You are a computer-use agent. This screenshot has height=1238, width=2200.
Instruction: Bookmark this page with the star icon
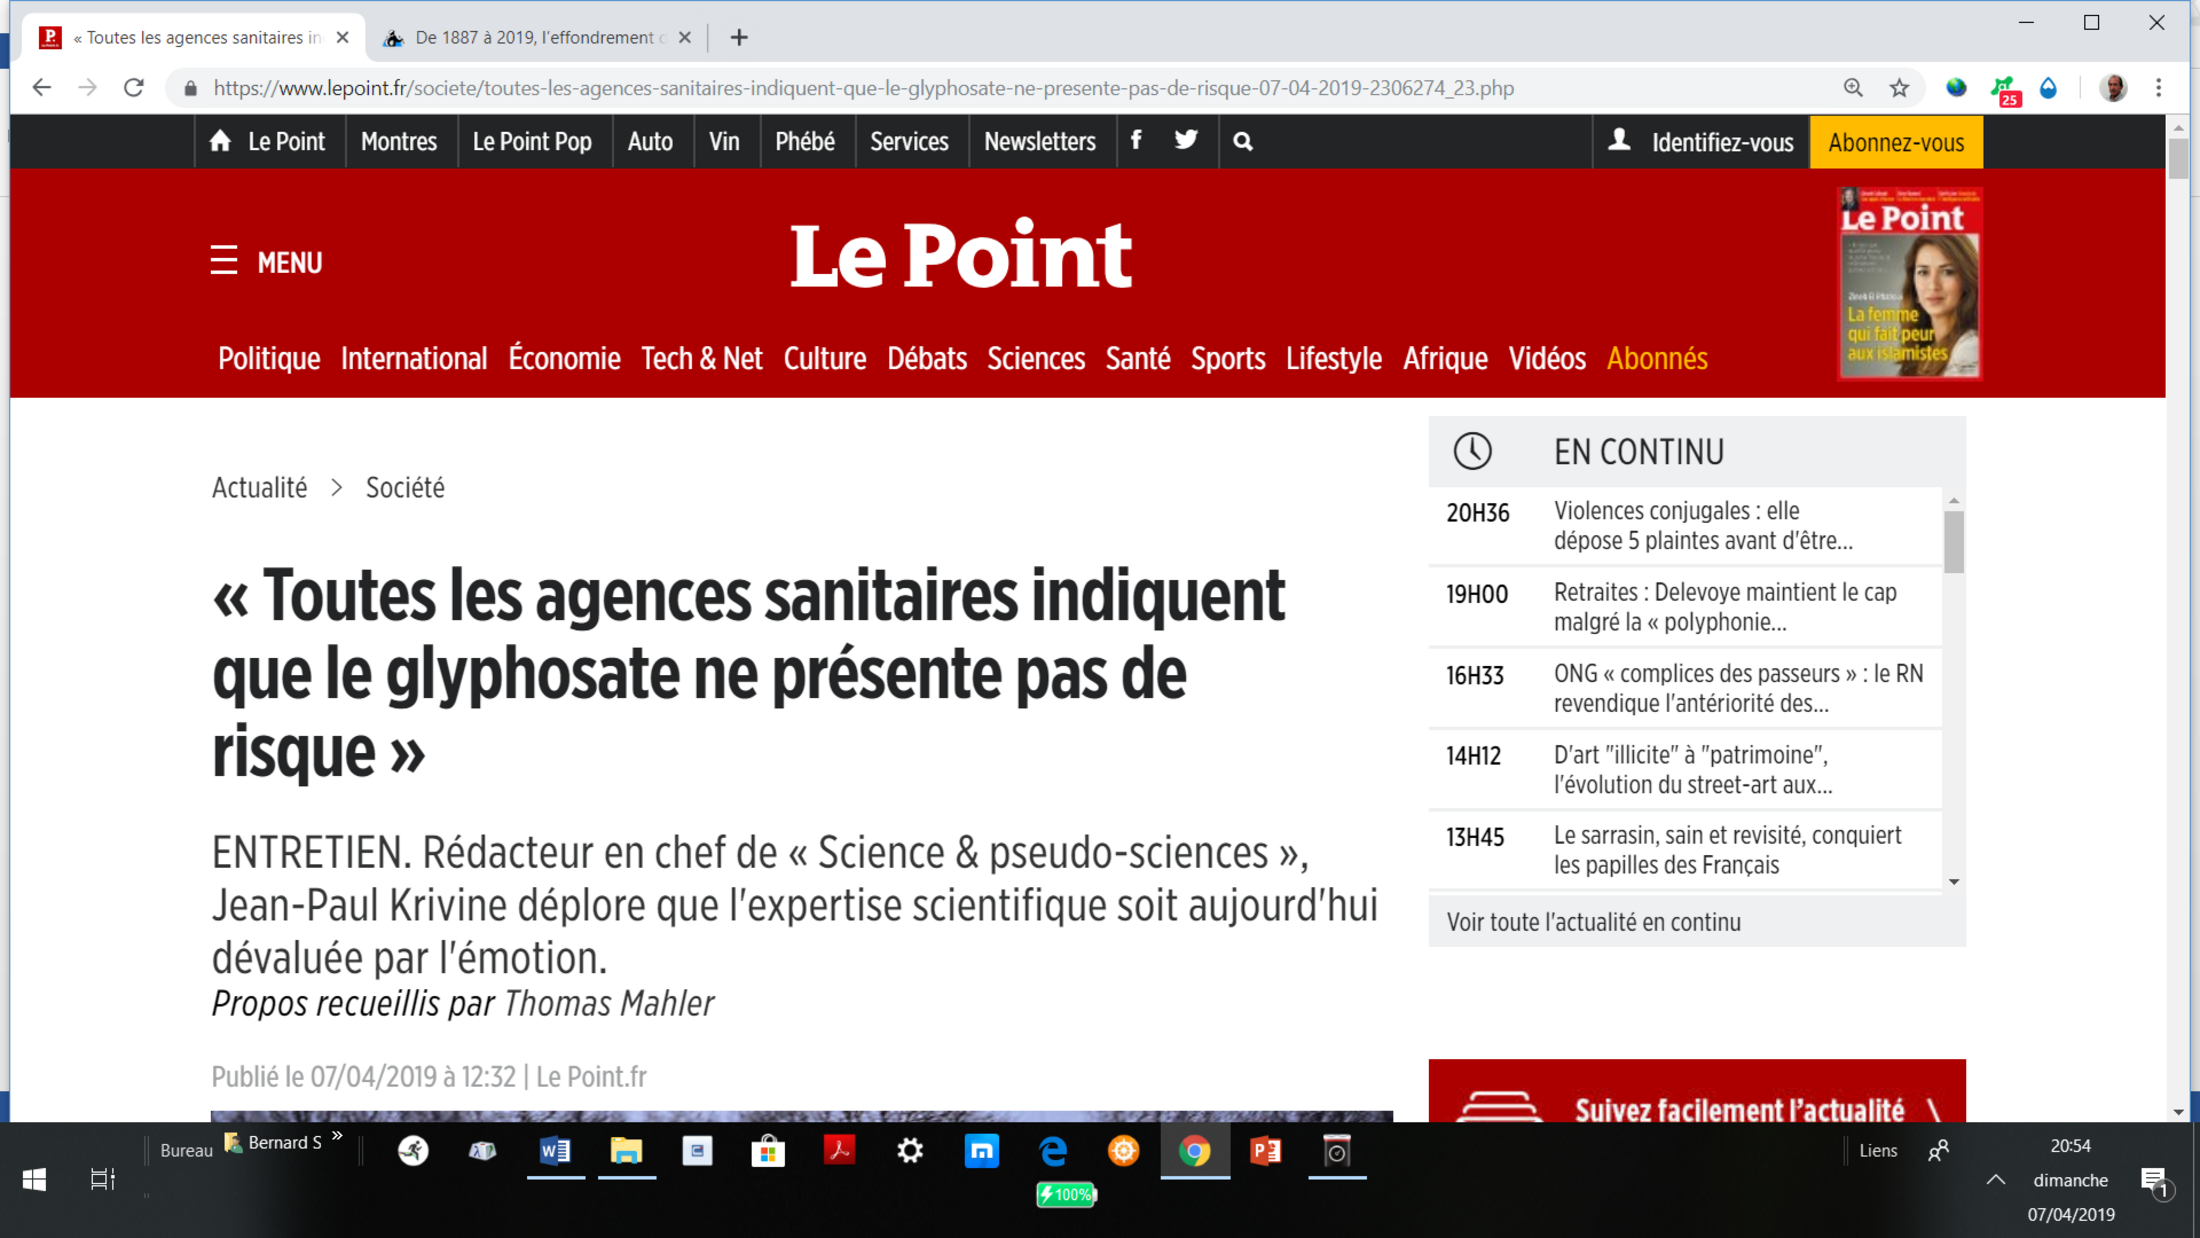1899,88
